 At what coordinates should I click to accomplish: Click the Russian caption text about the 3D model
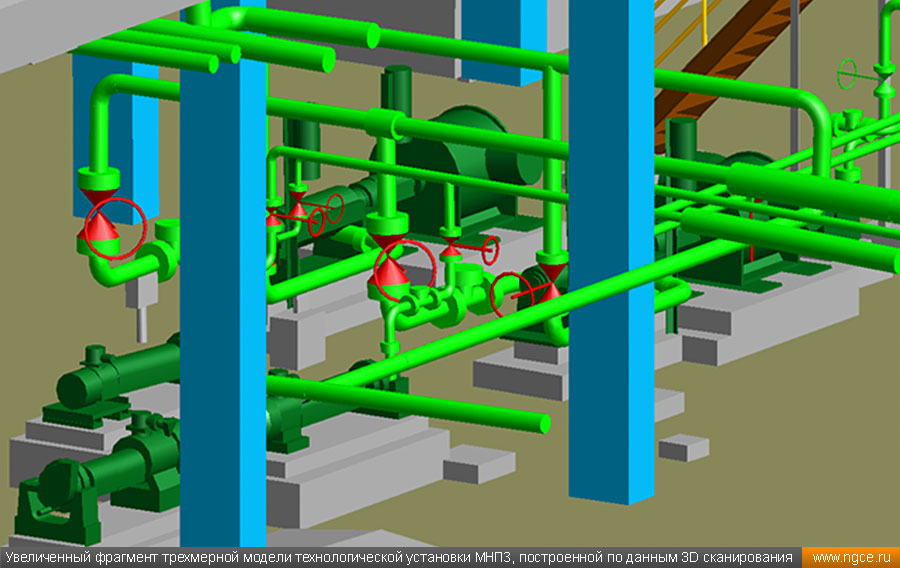coord(399,558)
